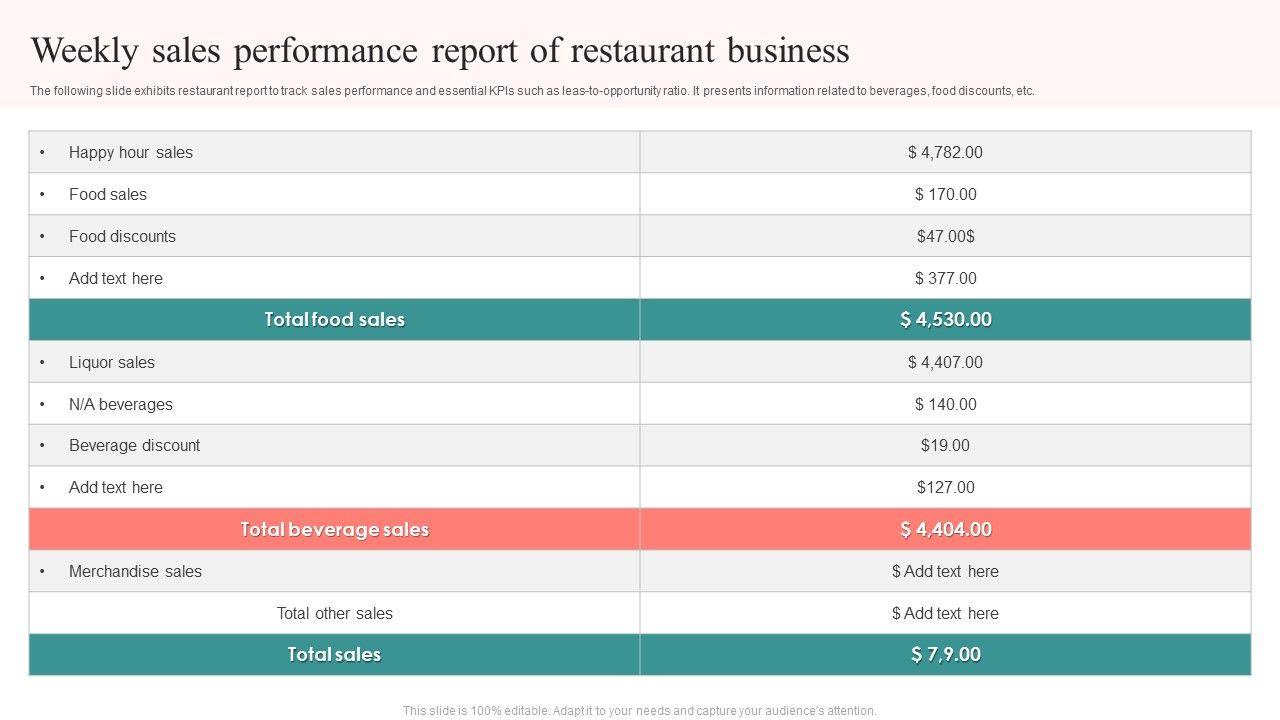Click the $ 4,782.00 amount cell

[x=945, y=153]
